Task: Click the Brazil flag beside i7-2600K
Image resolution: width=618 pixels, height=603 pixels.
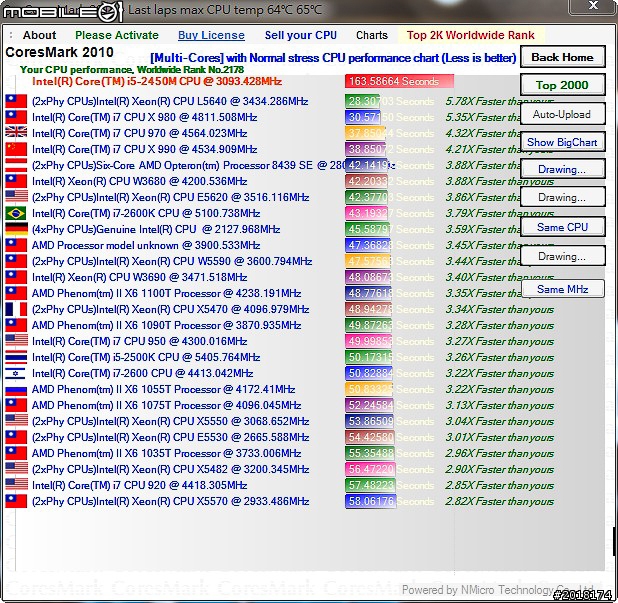Action: [x=16, y=213]
